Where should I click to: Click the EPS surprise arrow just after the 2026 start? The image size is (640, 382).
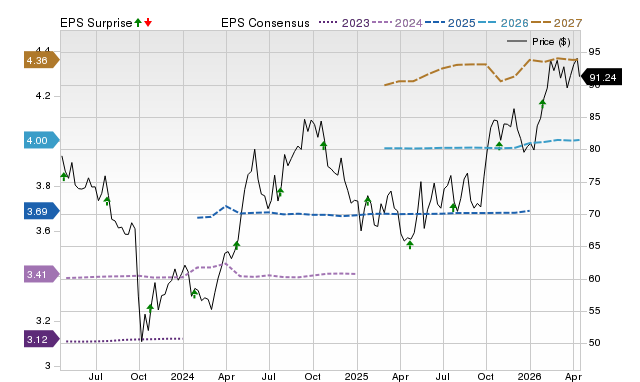click(x=542, y=104)
